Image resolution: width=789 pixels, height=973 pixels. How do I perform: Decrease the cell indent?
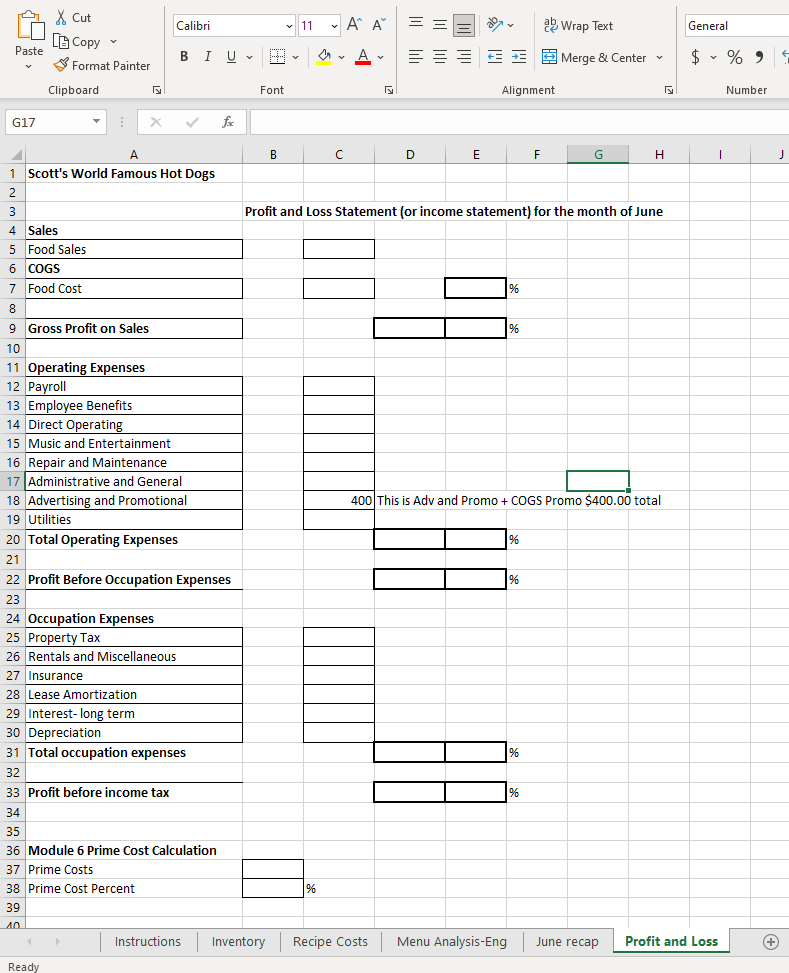coord(495,57)
